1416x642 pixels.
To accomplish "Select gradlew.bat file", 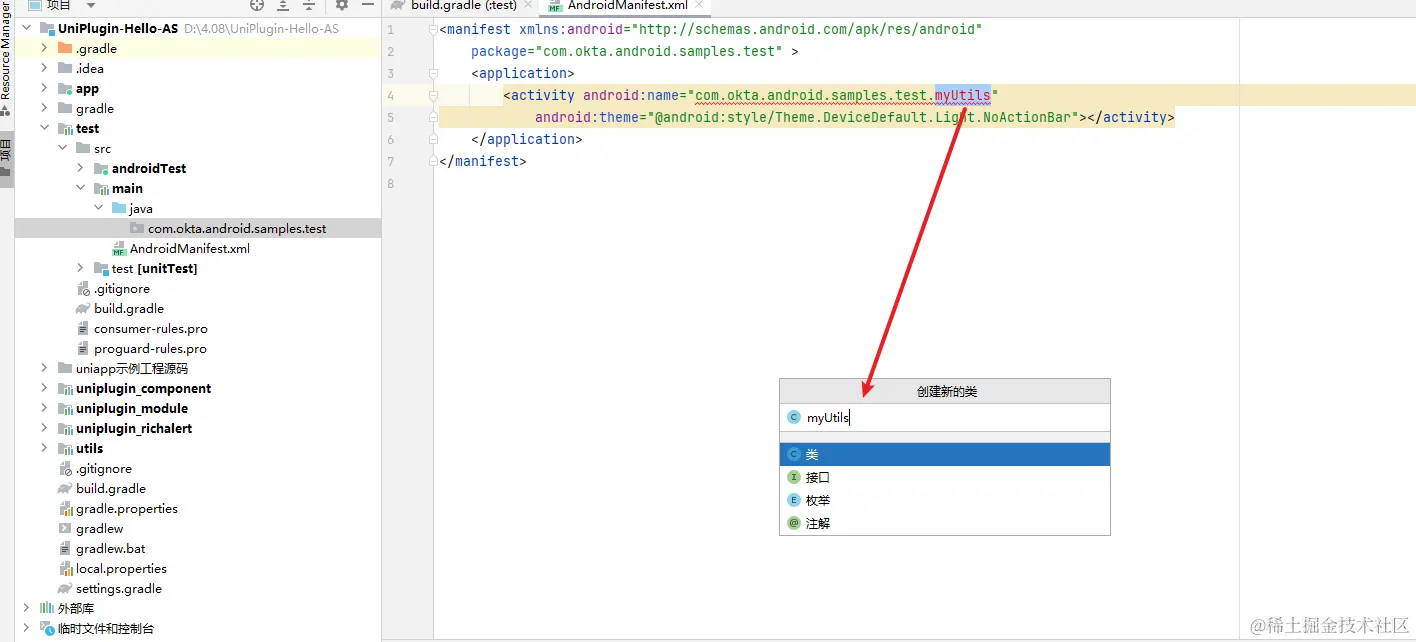I will pos(111,548).
